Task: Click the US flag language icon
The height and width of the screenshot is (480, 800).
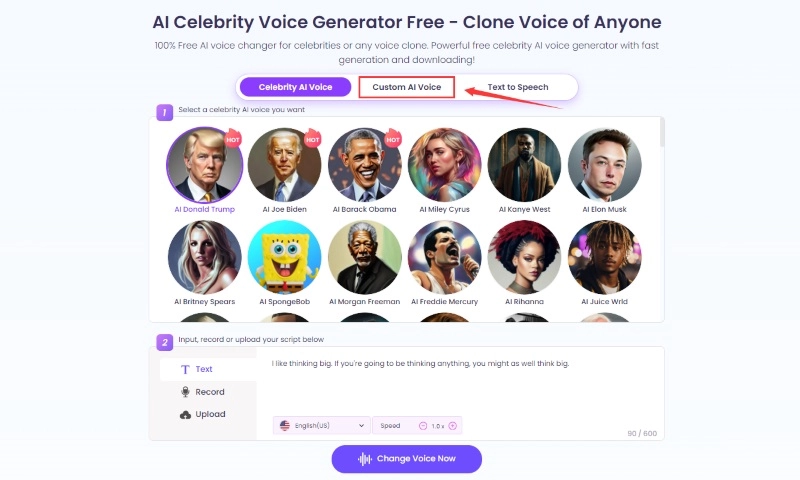Action: coord(285,425)
